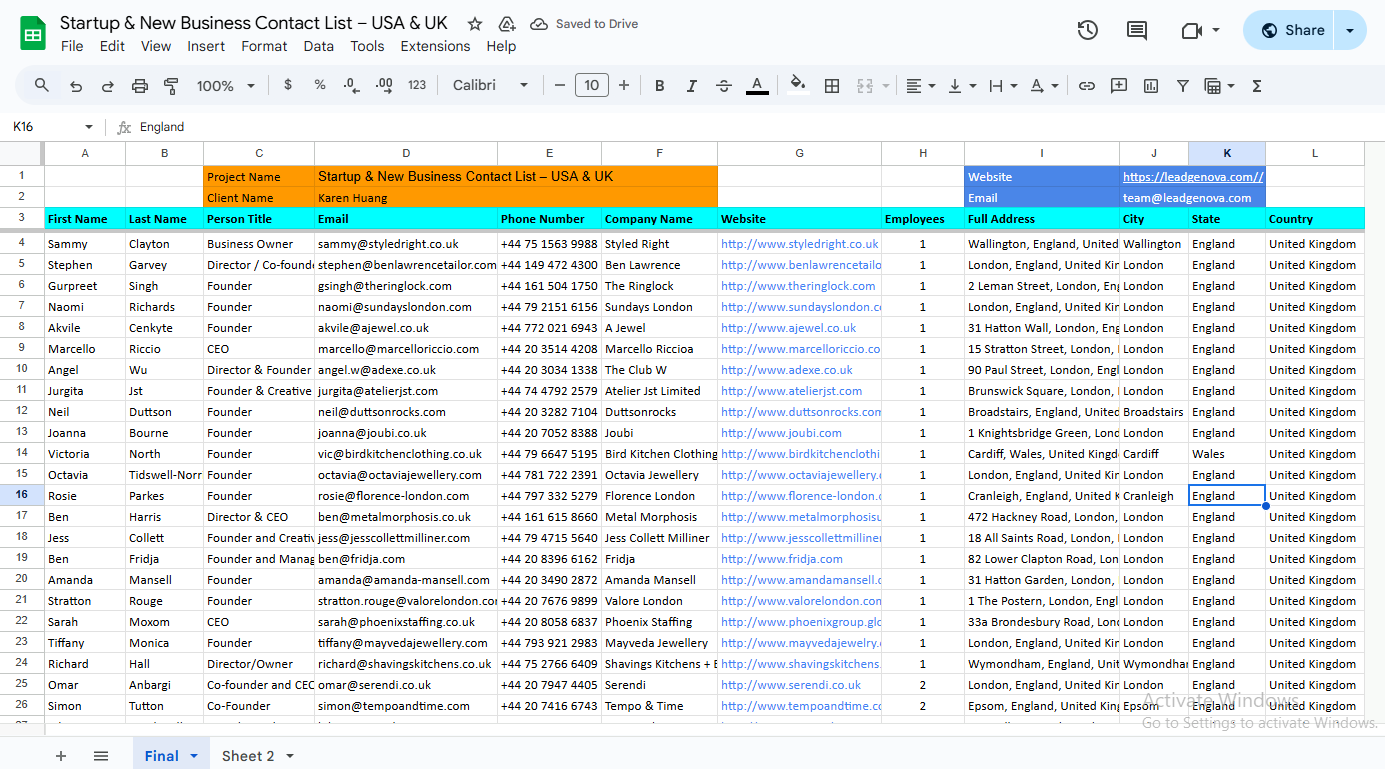
Task: Open version history clock icon
Action: pyautogui.click(x=1088, y=30)
